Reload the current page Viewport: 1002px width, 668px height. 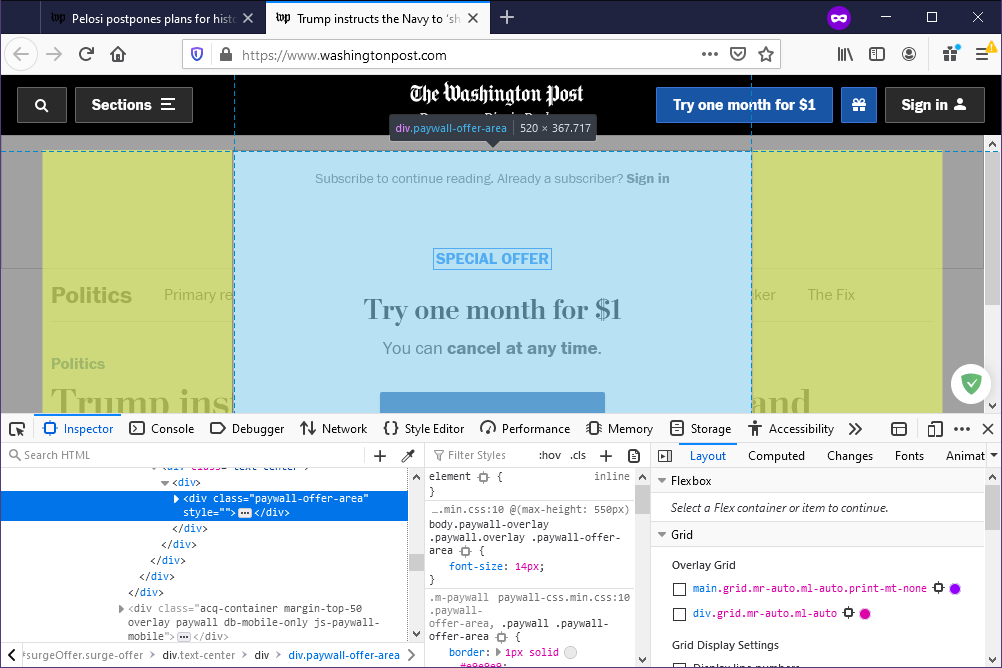point(87,55)
